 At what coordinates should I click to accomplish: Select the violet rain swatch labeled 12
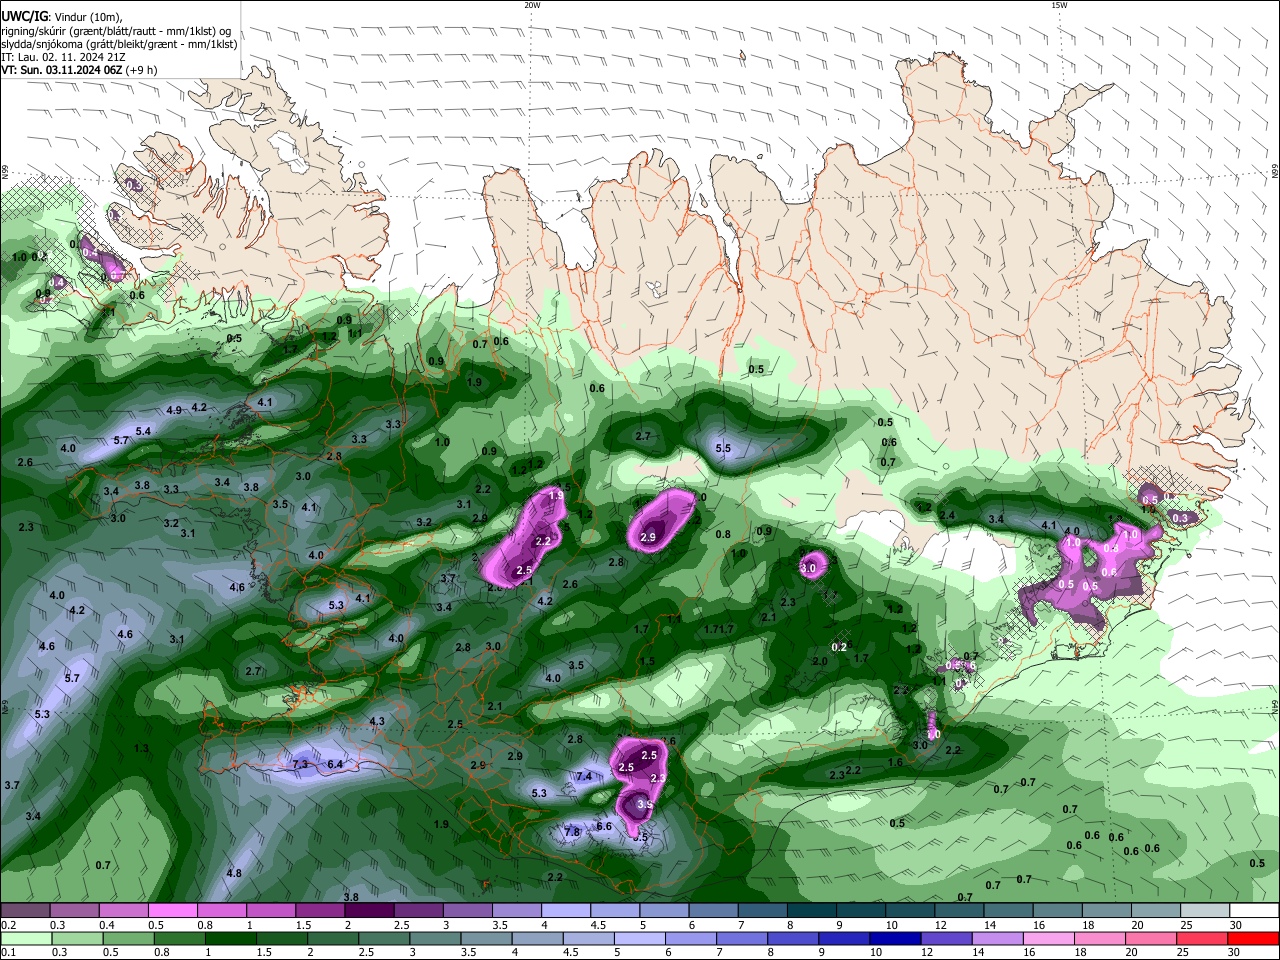(944, 938)
